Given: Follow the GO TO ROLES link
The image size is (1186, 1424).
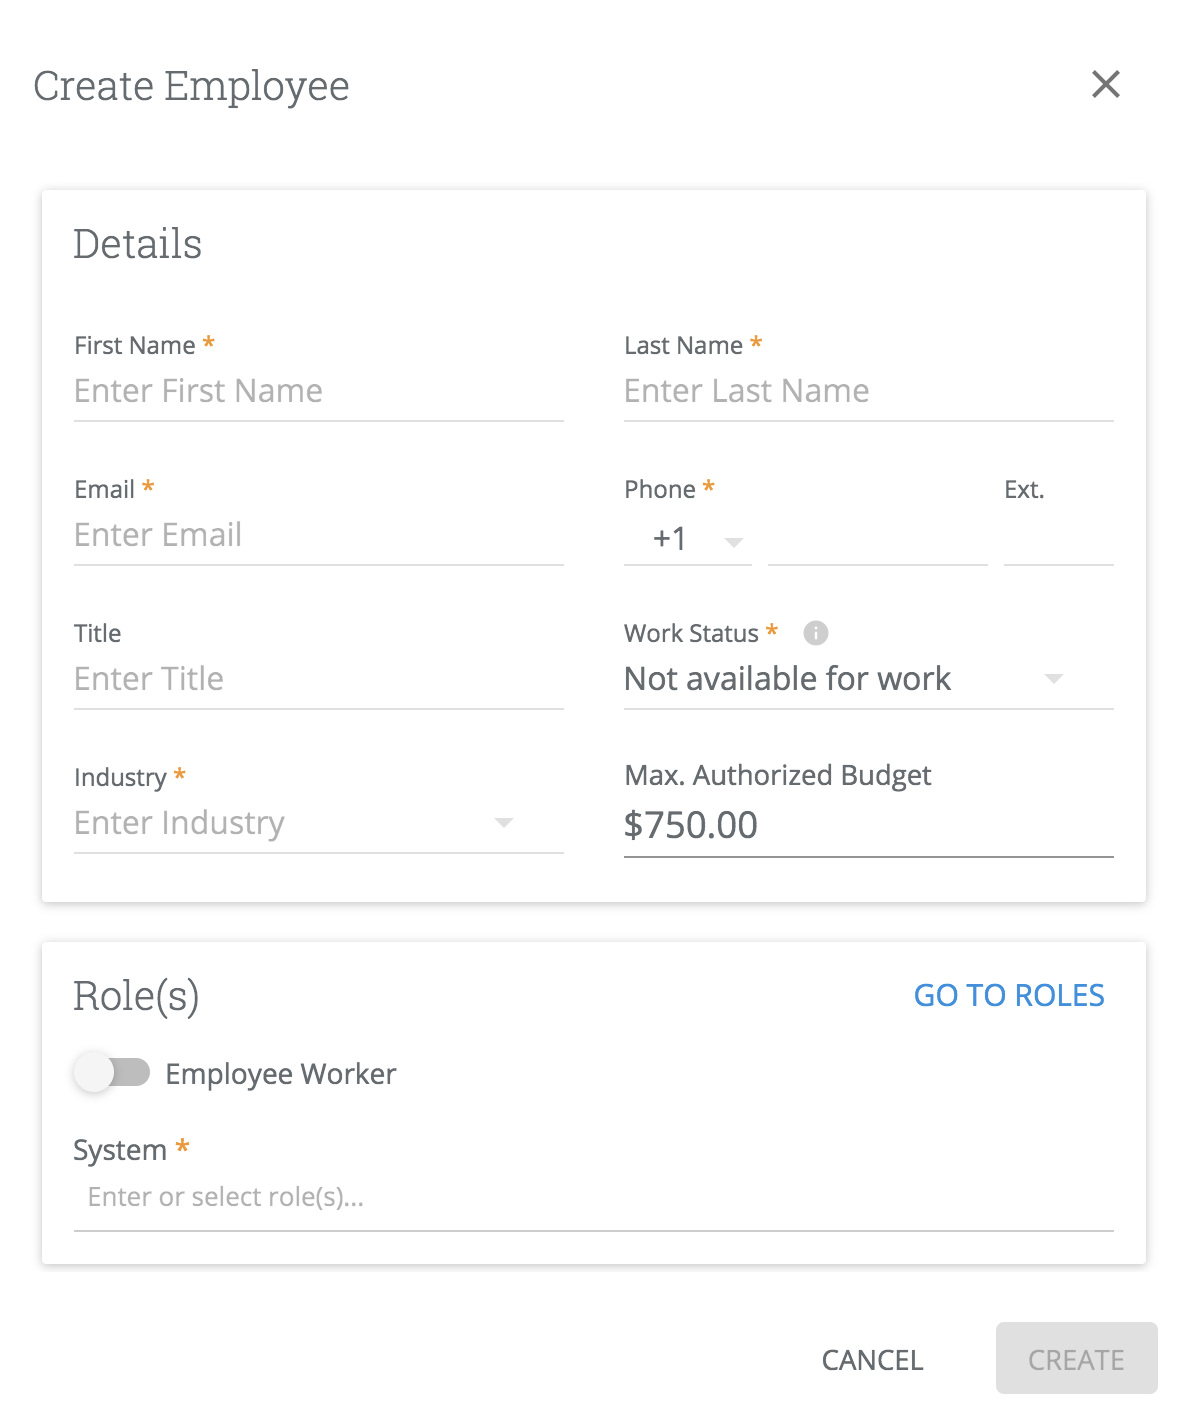Looking at the screenshot, I should pos(1009,995).
